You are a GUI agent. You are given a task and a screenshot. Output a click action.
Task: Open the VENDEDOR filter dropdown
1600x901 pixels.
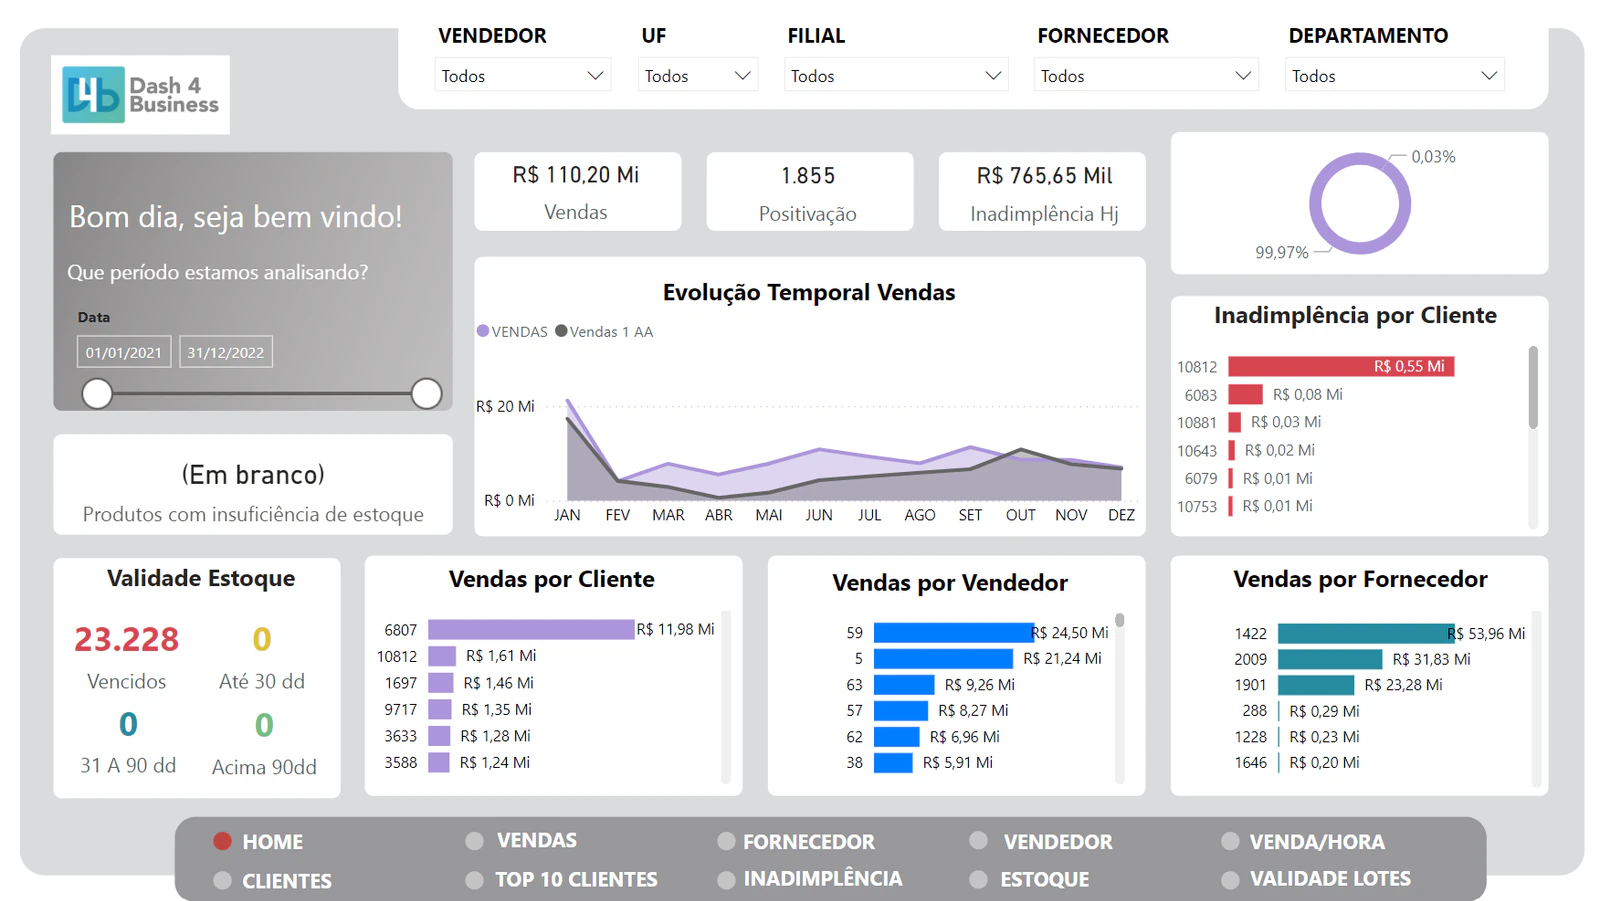coord(523,75)
